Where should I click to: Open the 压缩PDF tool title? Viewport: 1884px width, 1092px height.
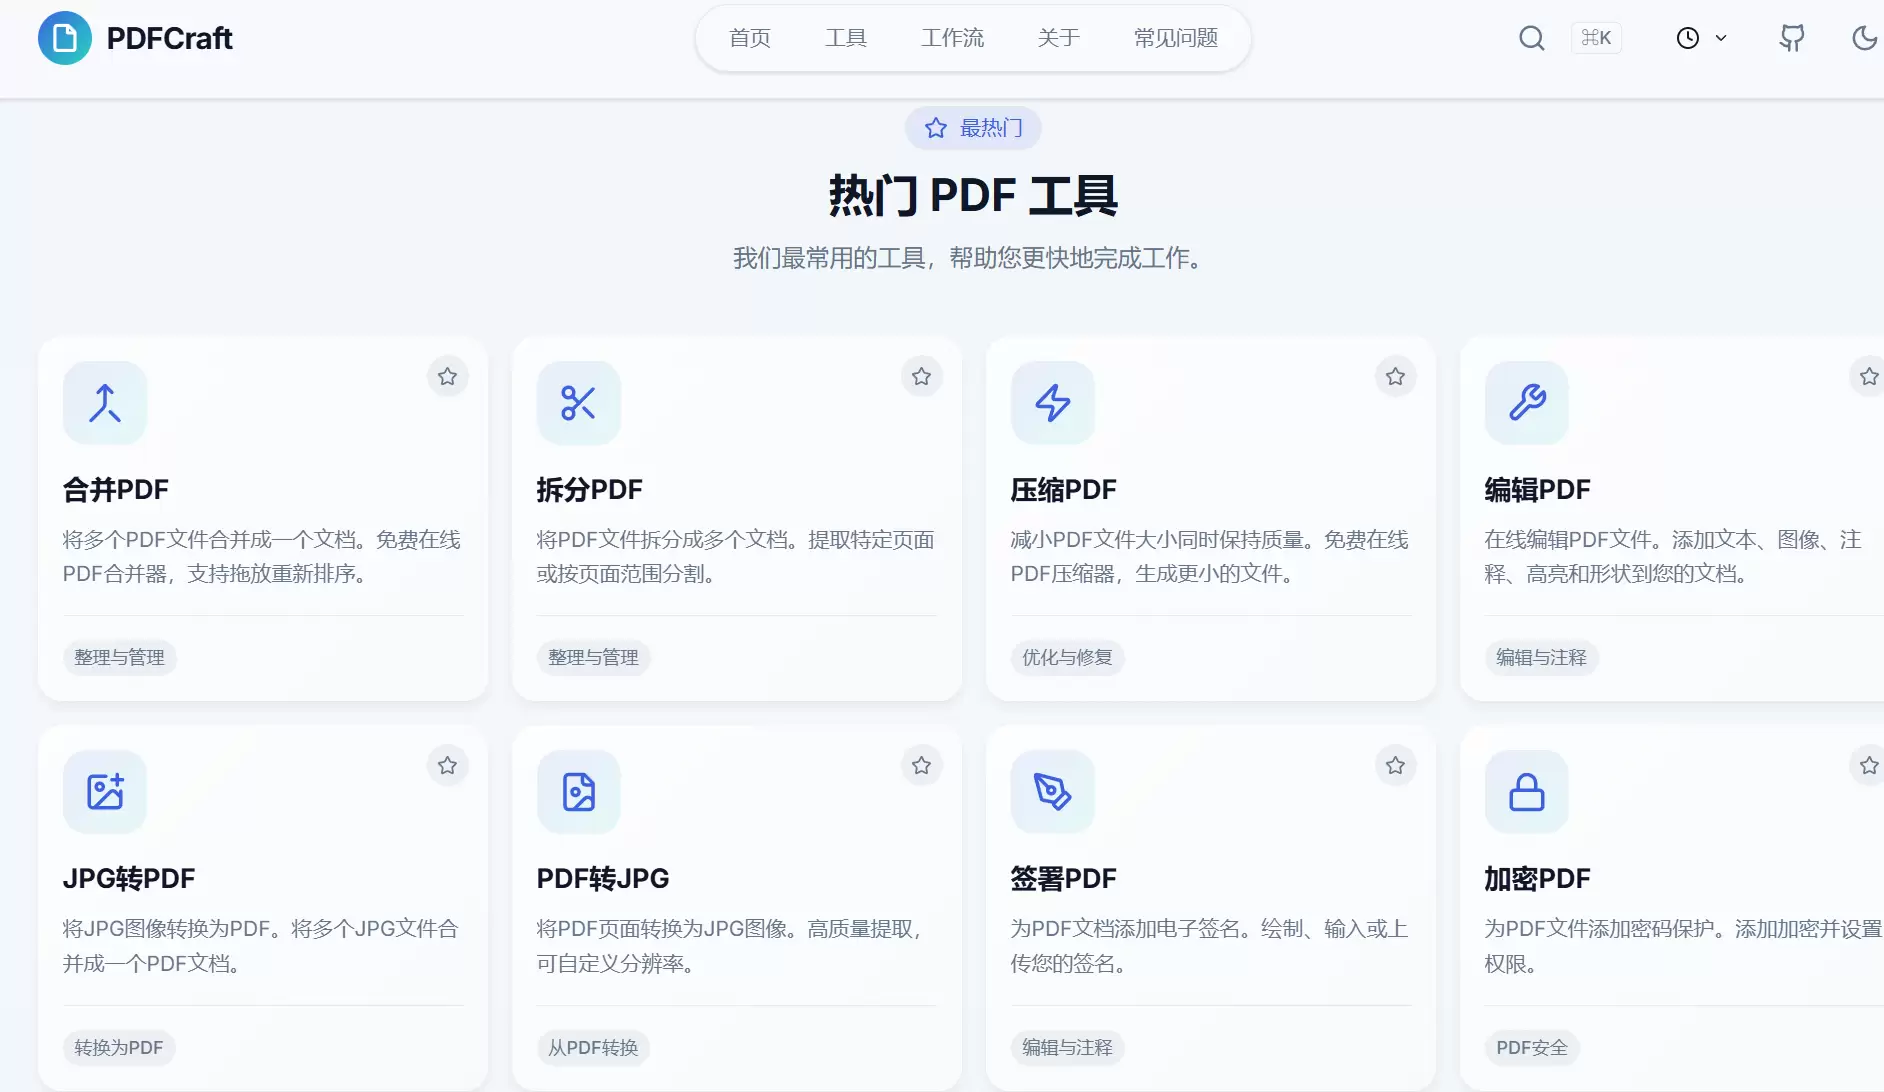[x=1064, y=490]
